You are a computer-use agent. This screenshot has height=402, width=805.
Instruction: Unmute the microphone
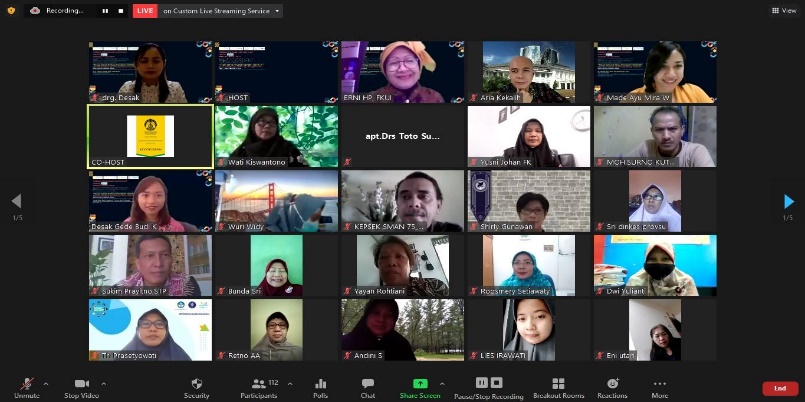pos(26,385)
